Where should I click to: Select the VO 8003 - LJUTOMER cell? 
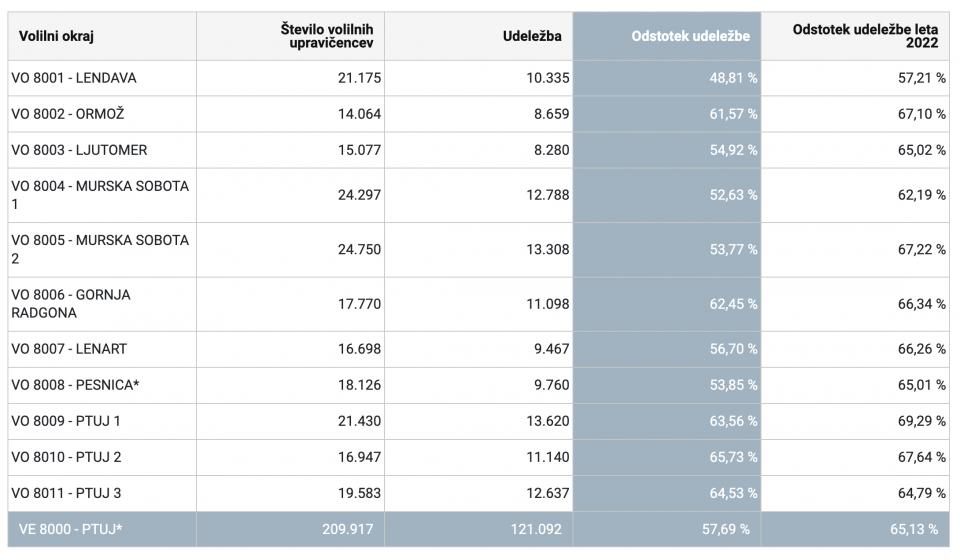pyautogui.click(x=79, y=150)
